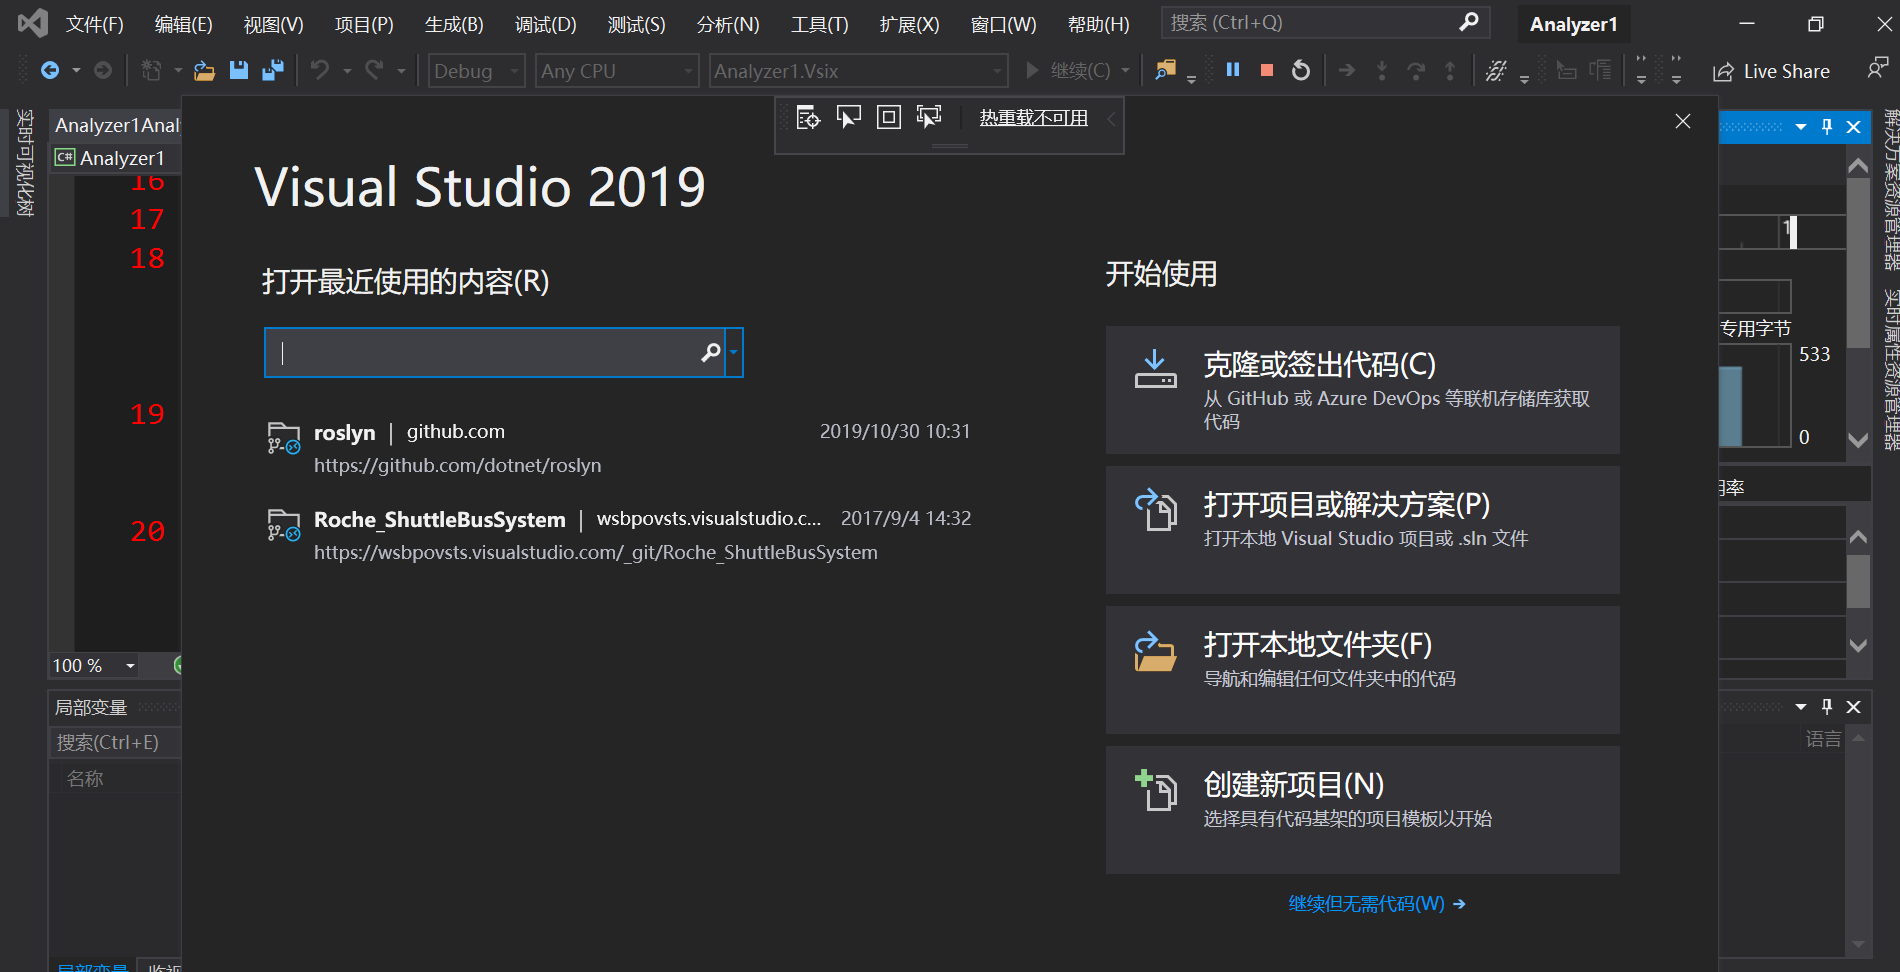
Task: Open the 工具(T) menu
Action: point(819,24)
